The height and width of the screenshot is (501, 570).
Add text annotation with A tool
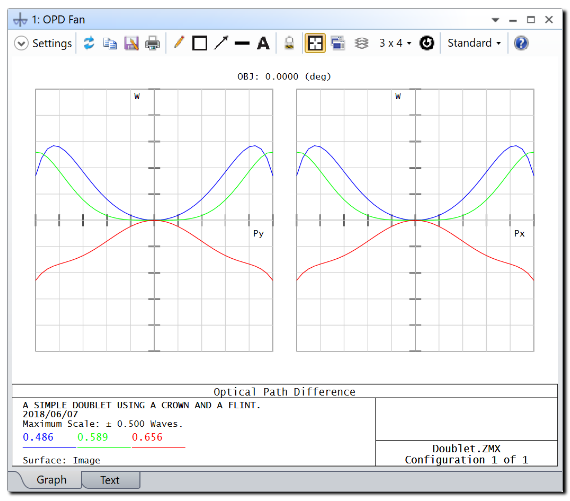point(263,43)
